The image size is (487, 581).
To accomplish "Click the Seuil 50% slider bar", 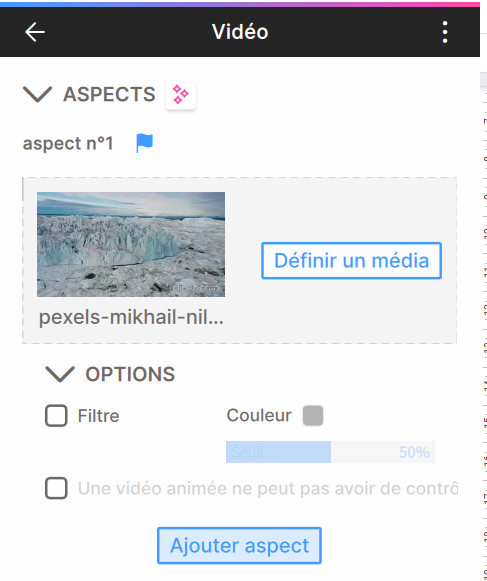I will [x=330, y=452].
